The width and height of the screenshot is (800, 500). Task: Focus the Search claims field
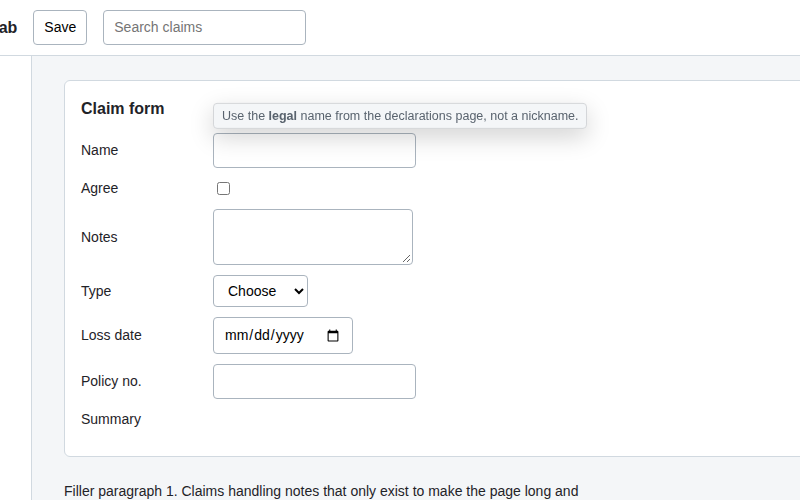204,28
